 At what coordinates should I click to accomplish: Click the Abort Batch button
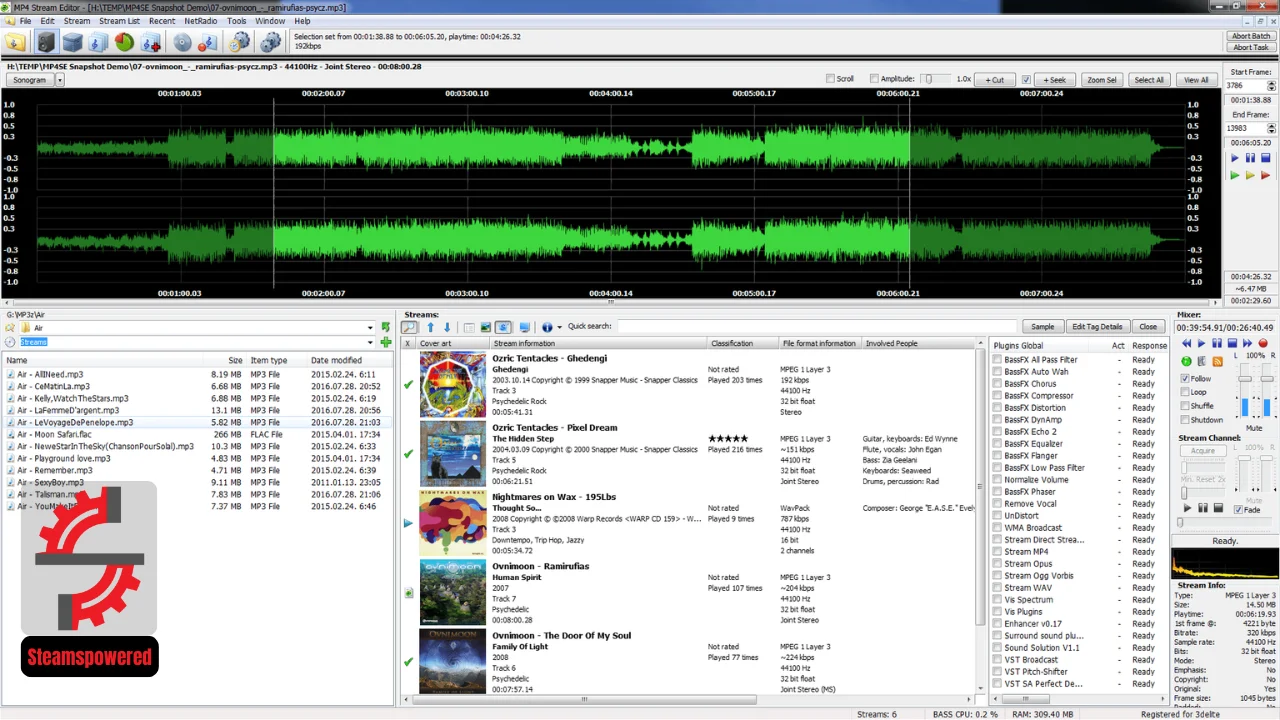coord(1250,36)
